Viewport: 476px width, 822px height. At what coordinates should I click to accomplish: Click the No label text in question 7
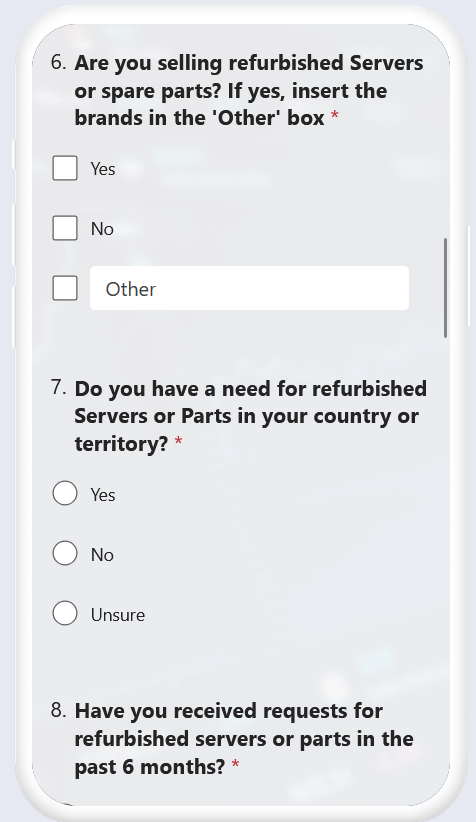click(x=102, y=555)
